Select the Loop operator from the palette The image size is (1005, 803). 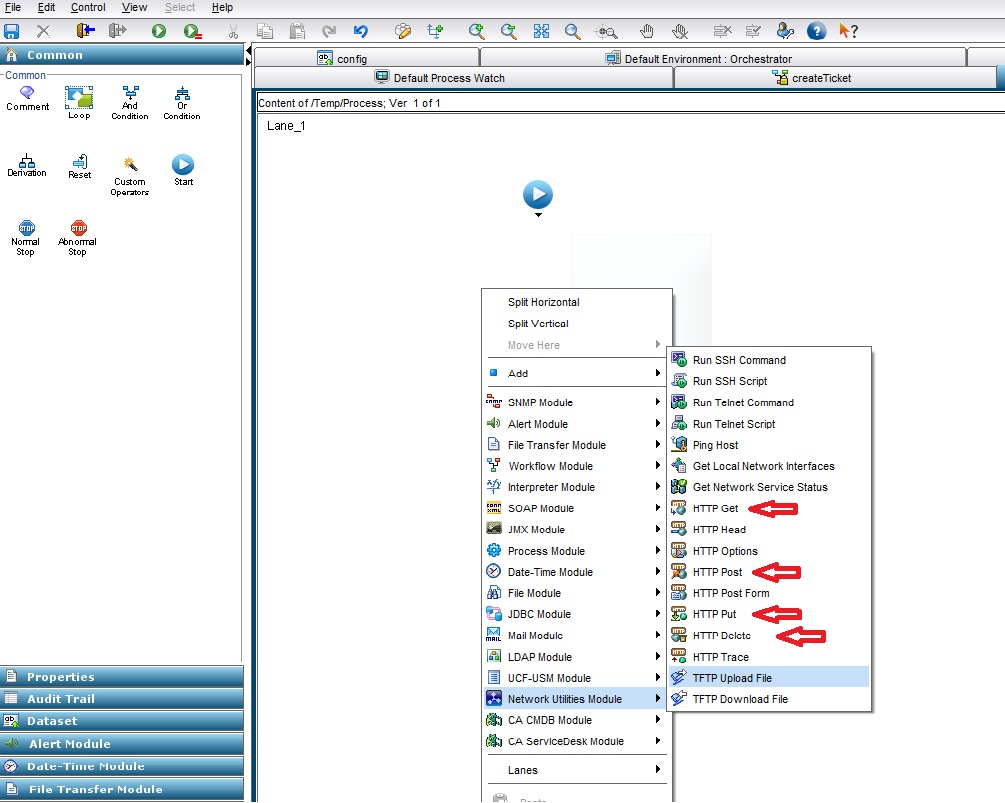coord(80,98)
